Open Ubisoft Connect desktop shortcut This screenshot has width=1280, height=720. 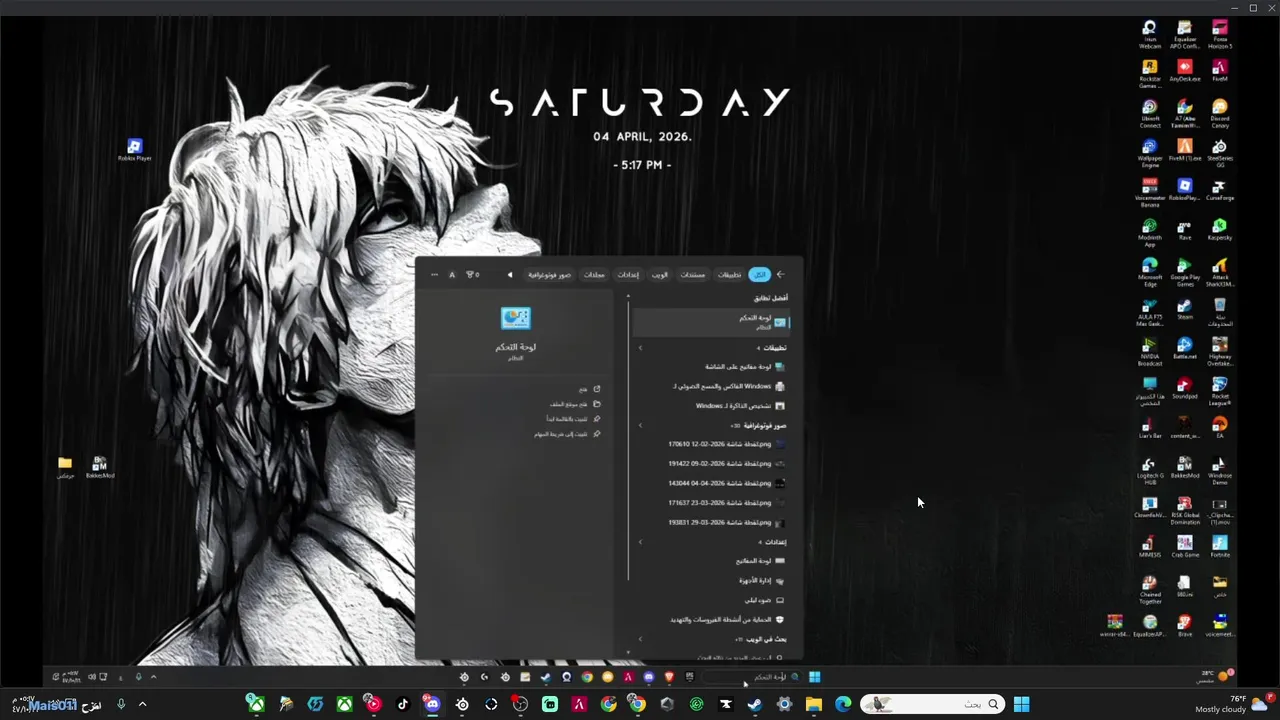tap(1150, 114)
